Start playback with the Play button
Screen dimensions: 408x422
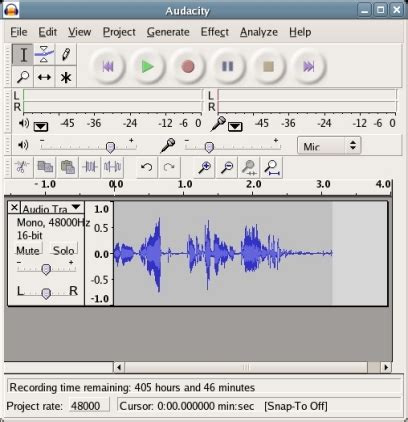(148, 66)
